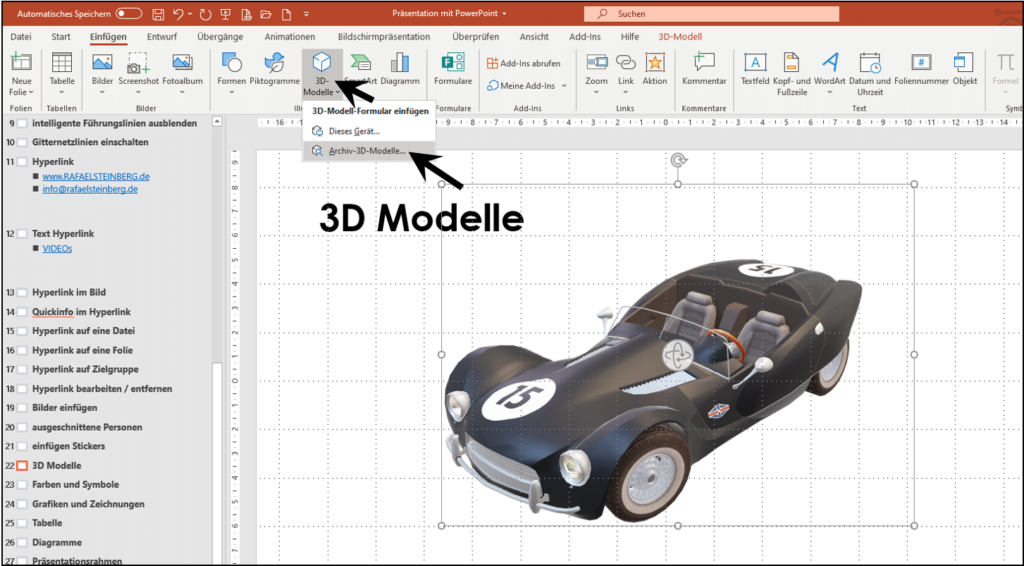
Task: Click Add-Ins abrufen
Action: click(524, 63)
